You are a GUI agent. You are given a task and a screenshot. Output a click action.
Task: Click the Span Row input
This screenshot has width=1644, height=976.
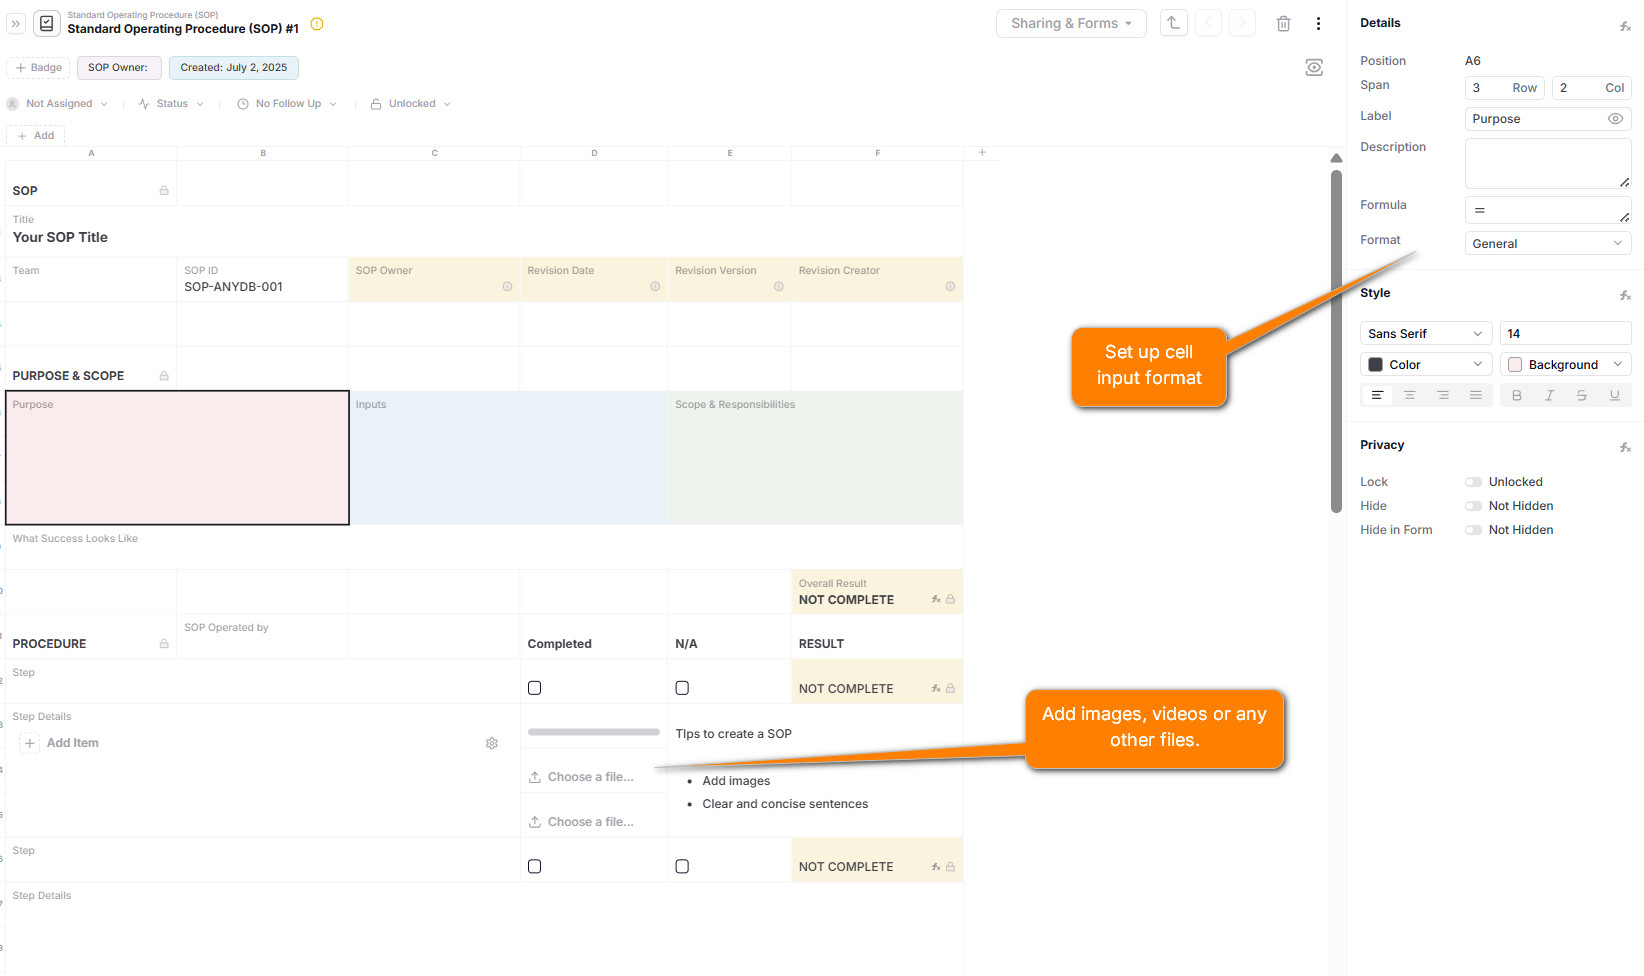point(1505,88)
